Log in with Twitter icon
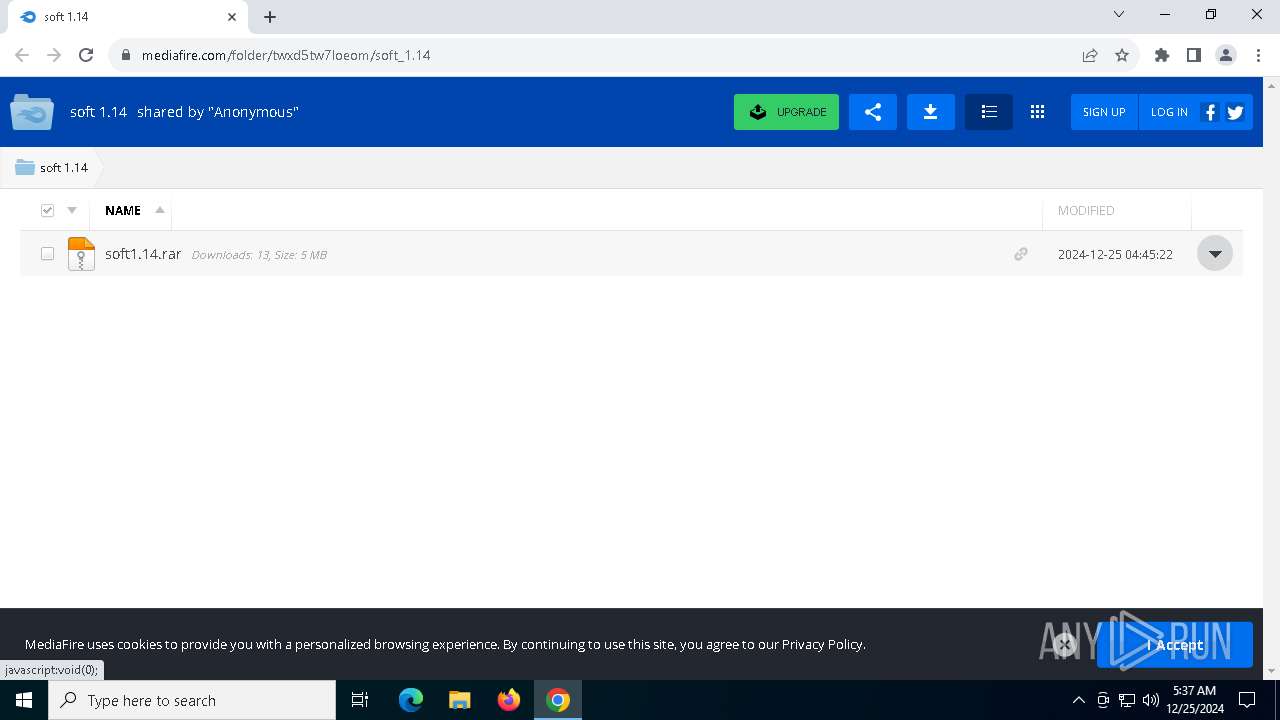Screen dimensions: 1280x720 (x=1236, y=112)
